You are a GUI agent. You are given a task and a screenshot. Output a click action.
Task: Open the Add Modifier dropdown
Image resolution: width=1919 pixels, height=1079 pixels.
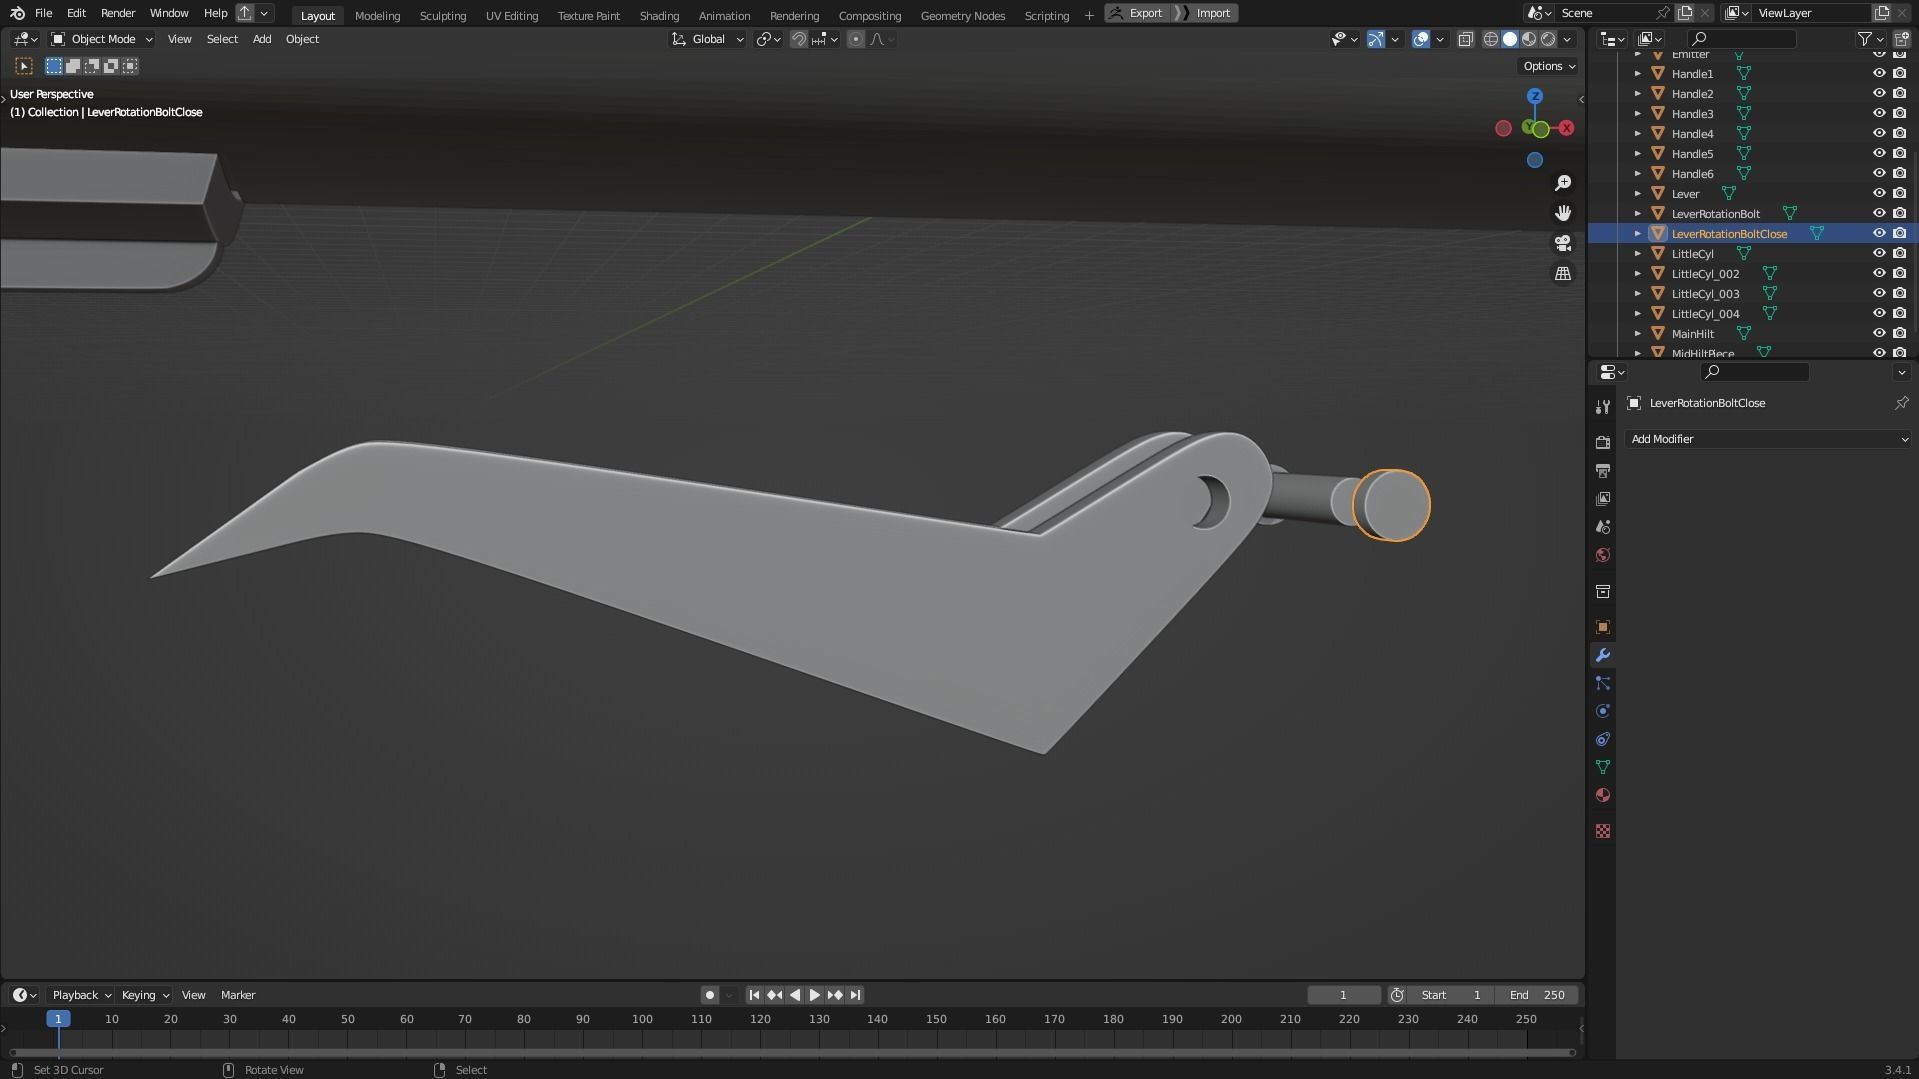tap(1768, 439)
